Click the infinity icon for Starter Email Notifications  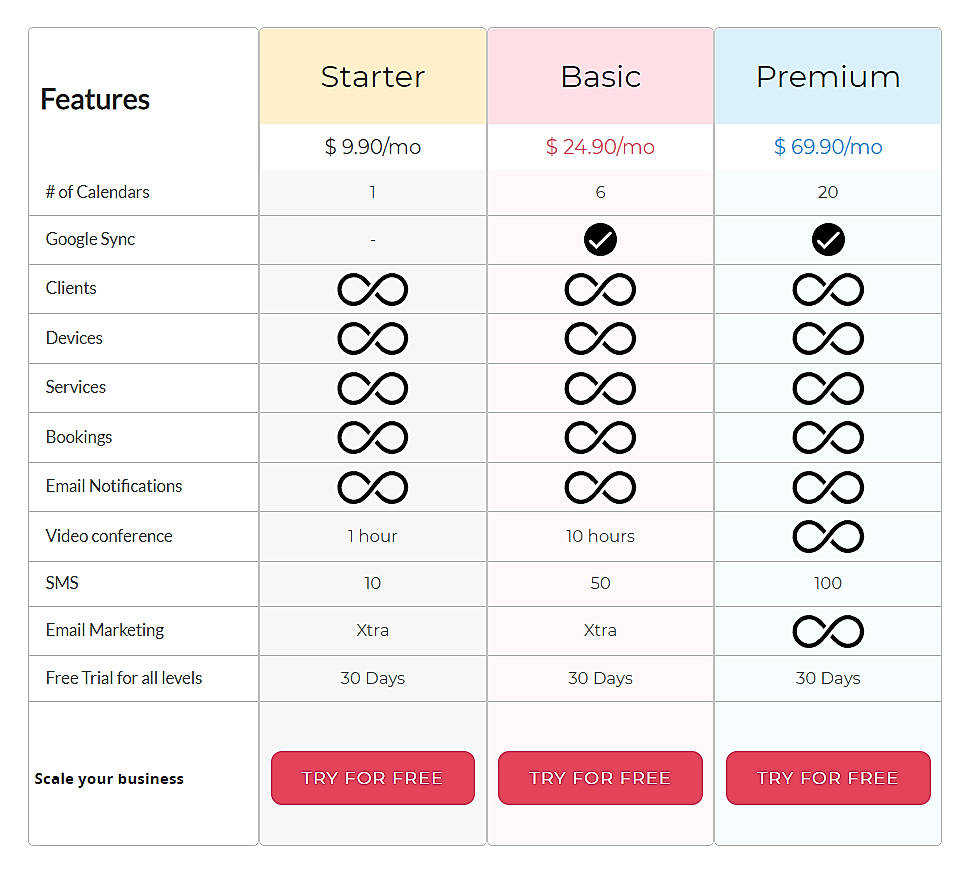[x=372, y=486]
